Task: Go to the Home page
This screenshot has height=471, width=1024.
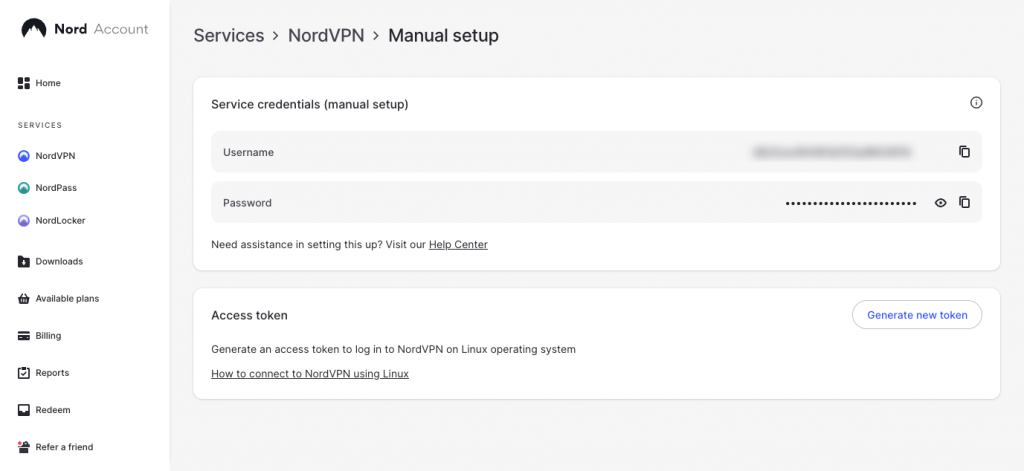Action: 48,83
